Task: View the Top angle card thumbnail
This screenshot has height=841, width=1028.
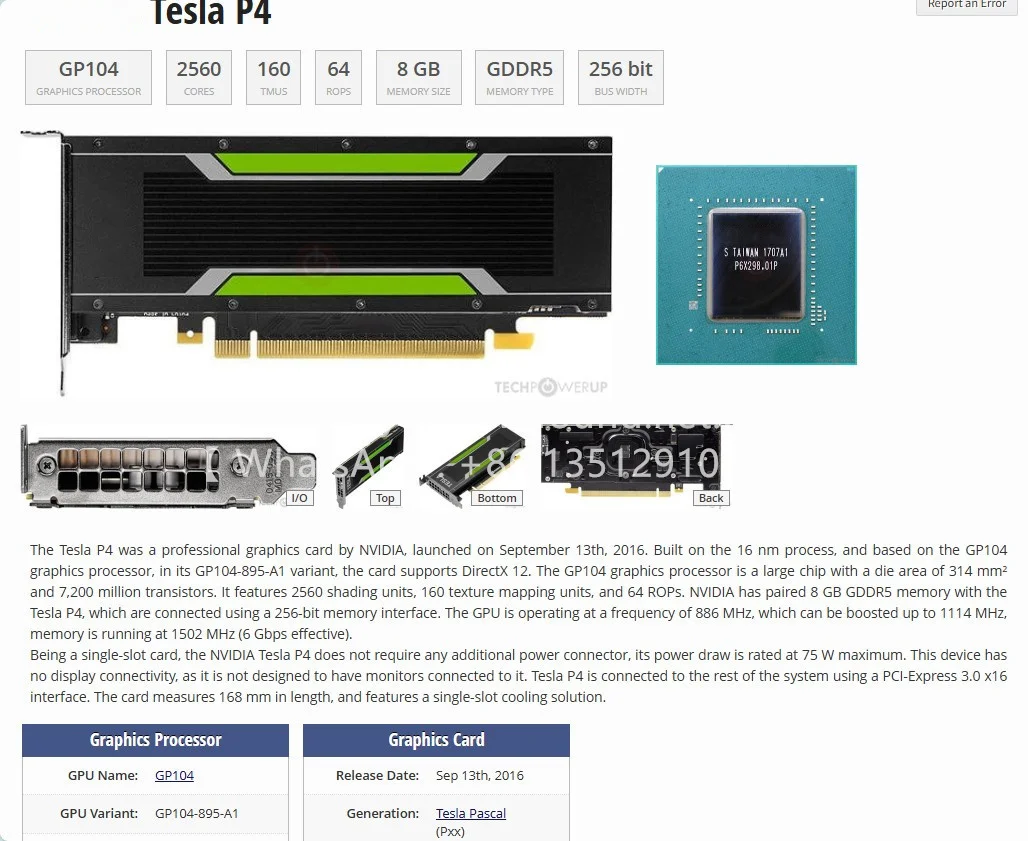Action: point(368,467)
